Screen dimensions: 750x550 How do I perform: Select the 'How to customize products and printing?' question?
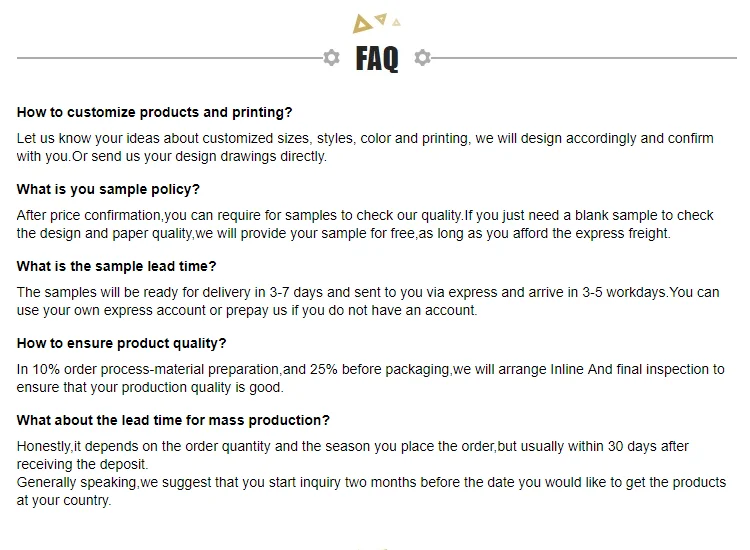tap(155, 112)
